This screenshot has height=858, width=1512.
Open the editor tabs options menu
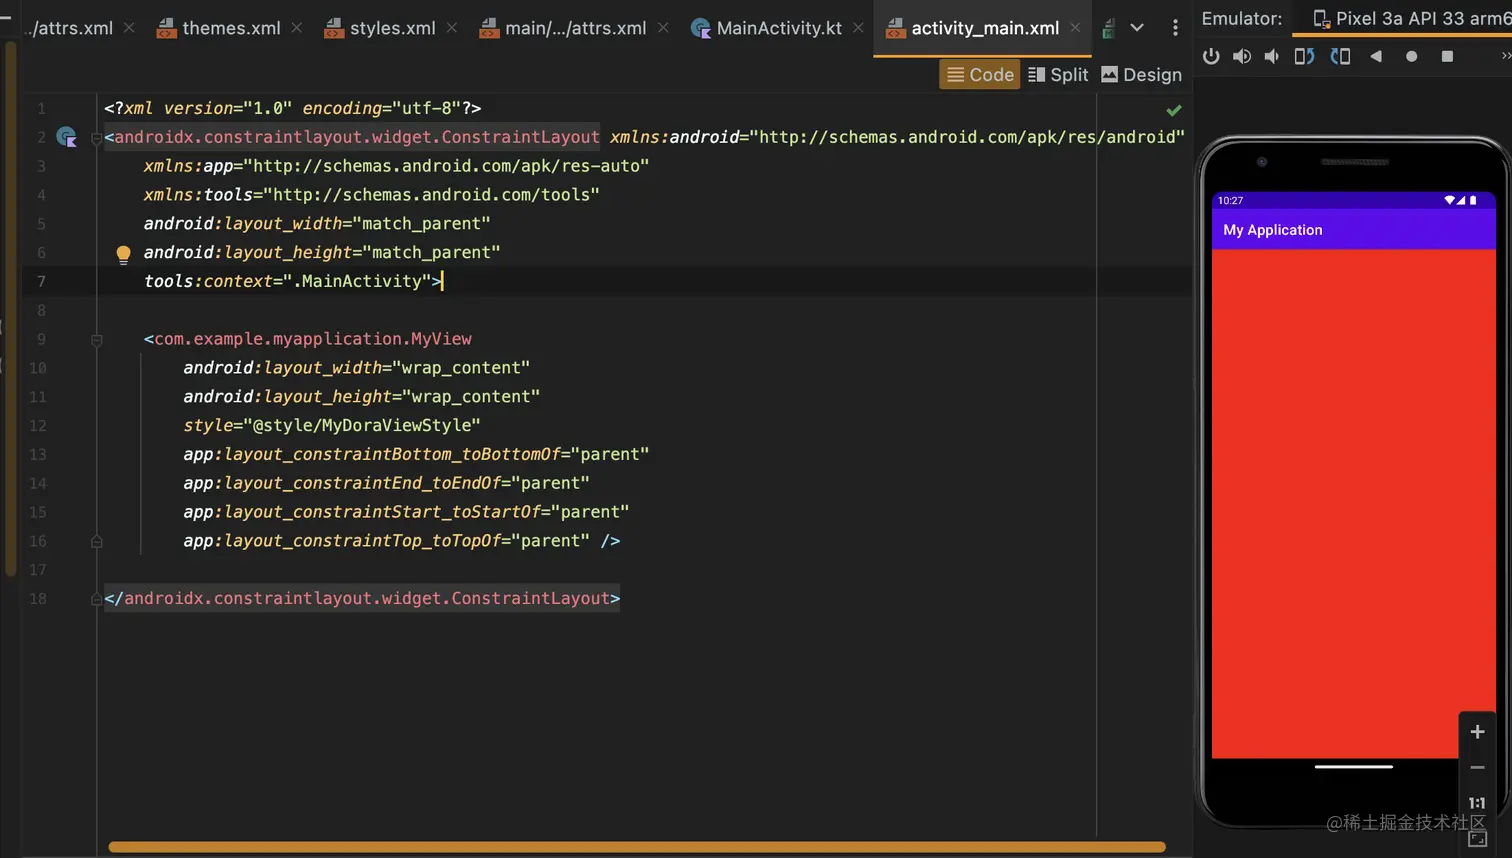click(x=1175, y=28)
